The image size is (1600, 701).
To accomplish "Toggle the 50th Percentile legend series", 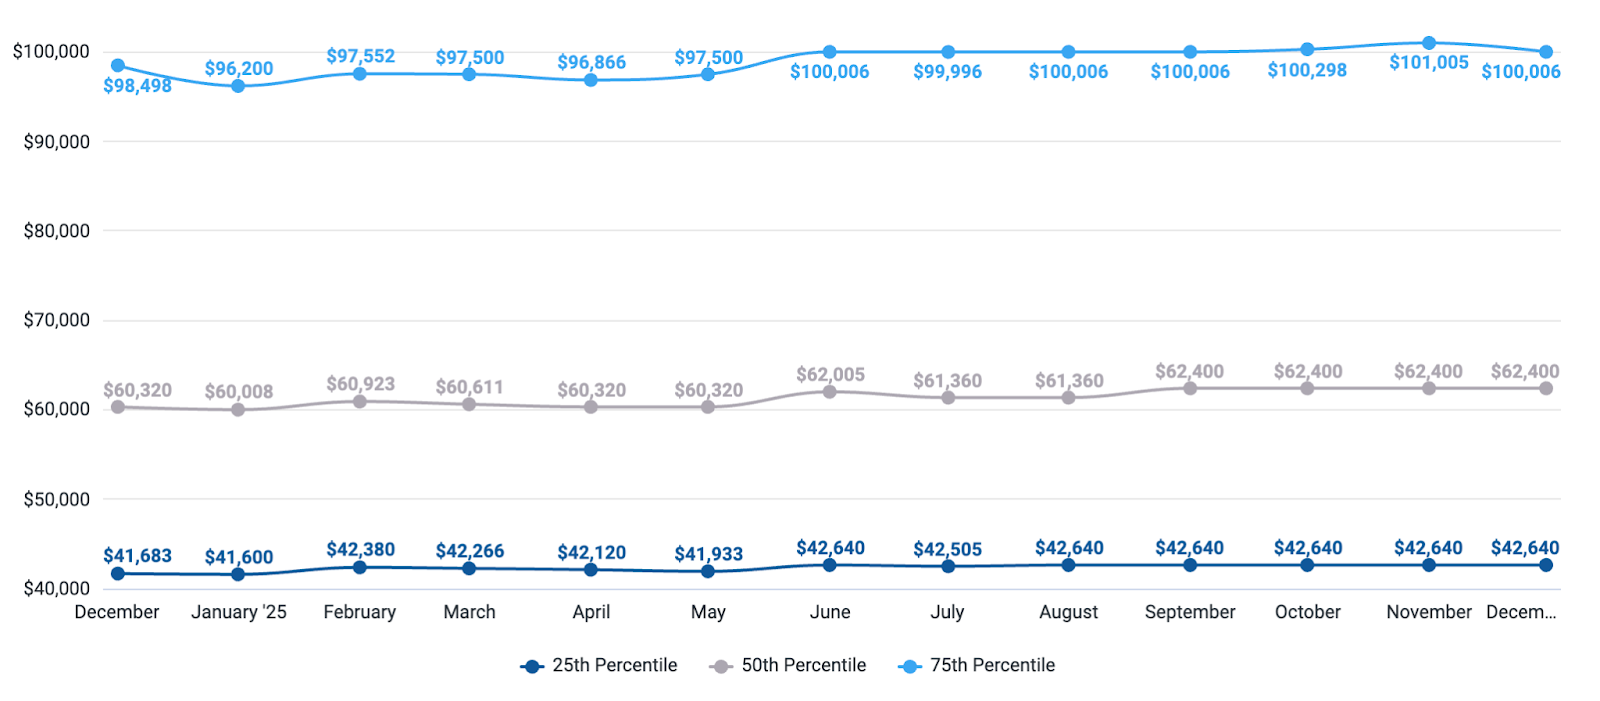I will coord(803,666).
